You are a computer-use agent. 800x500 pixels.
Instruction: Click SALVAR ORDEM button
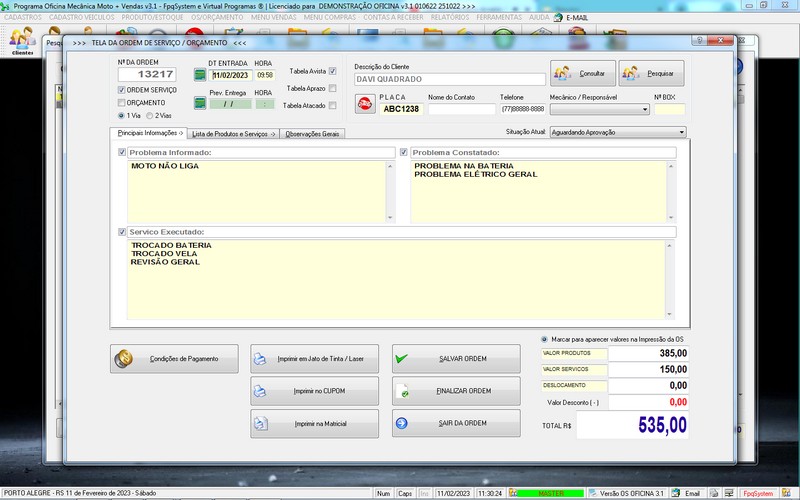point(456,359)
